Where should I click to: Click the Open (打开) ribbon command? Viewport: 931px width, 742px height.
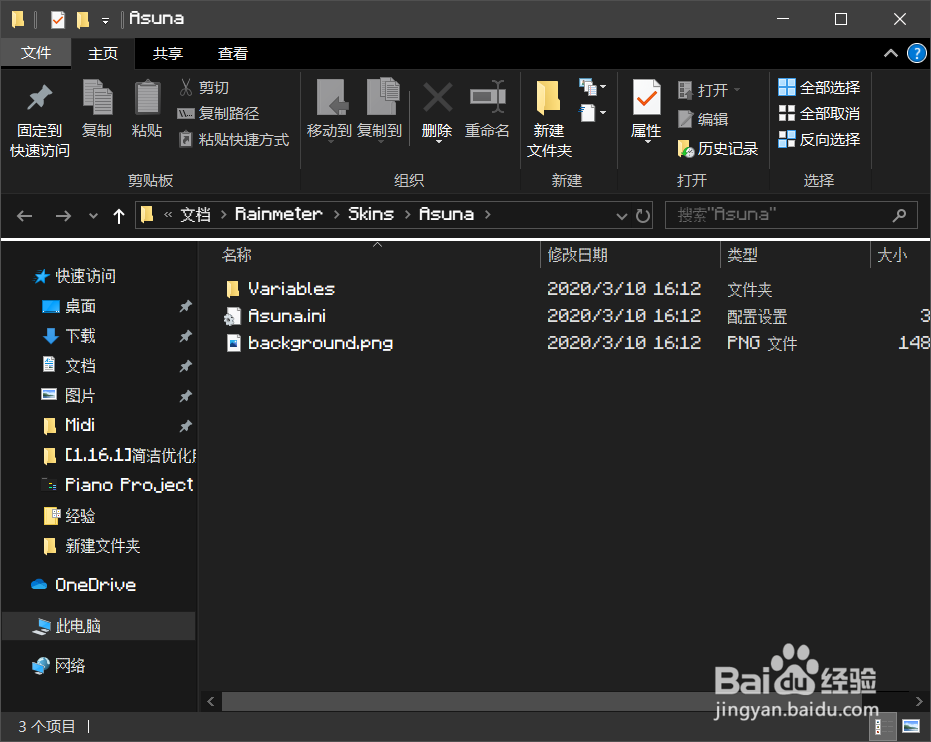coord(708,90)
